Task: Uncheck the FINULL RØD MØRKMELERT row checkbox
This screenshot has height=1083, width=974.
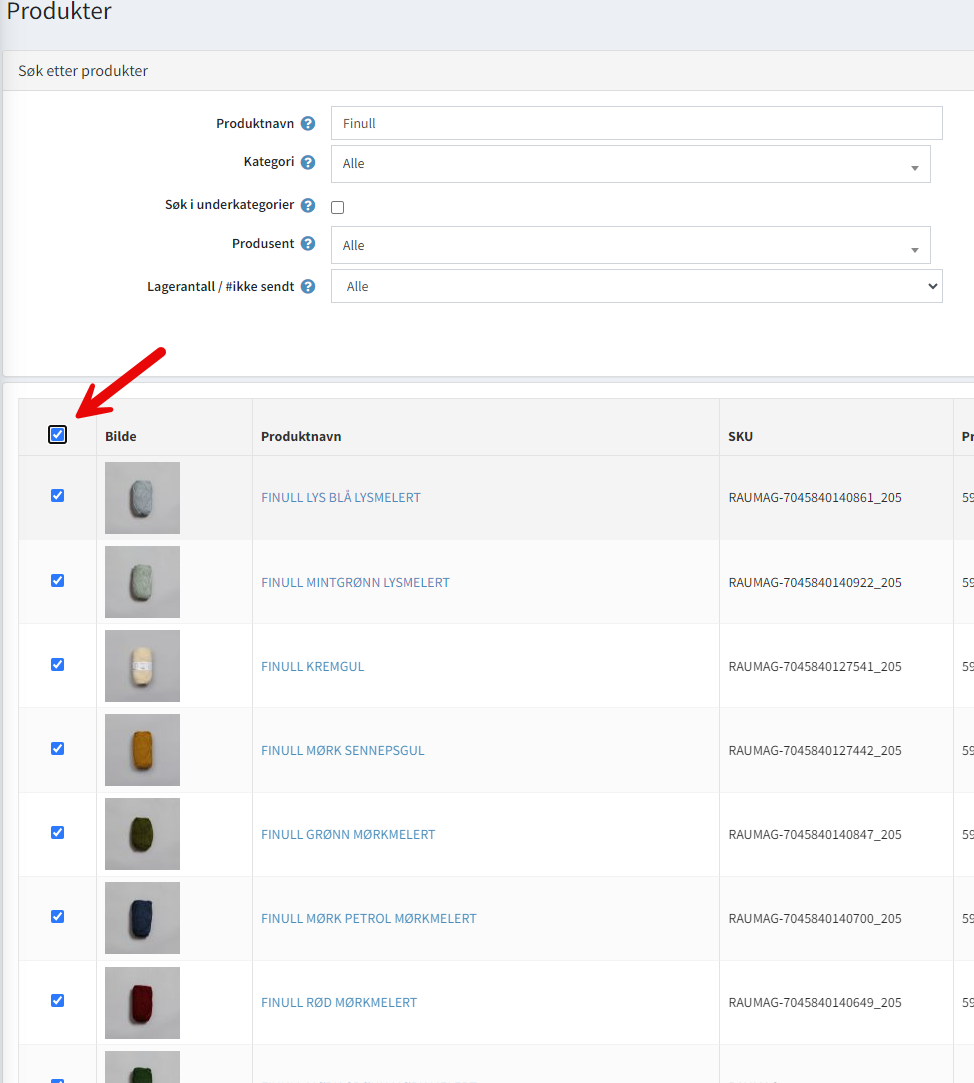Action: pos(57,1001)
